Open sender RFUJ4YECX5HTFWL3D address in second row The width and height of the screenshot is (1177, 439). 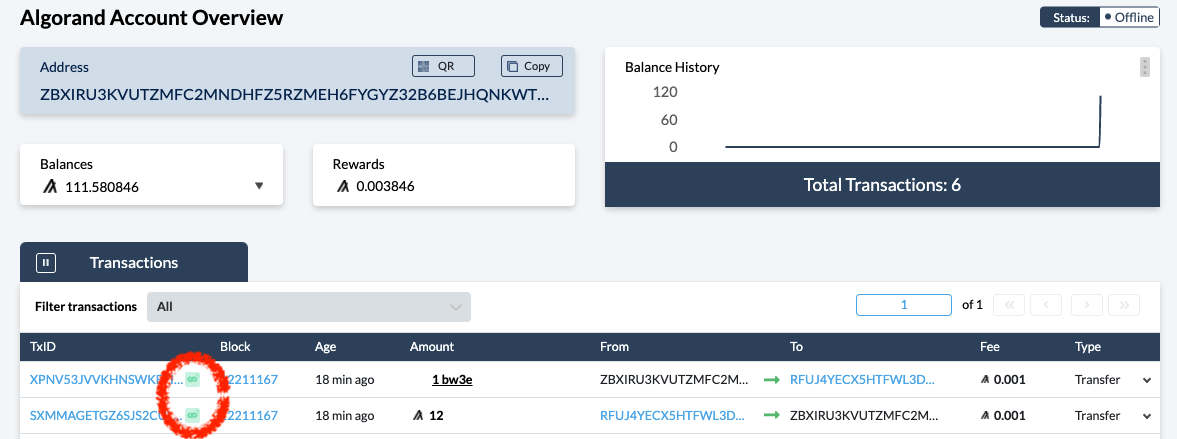pos(673,415)
